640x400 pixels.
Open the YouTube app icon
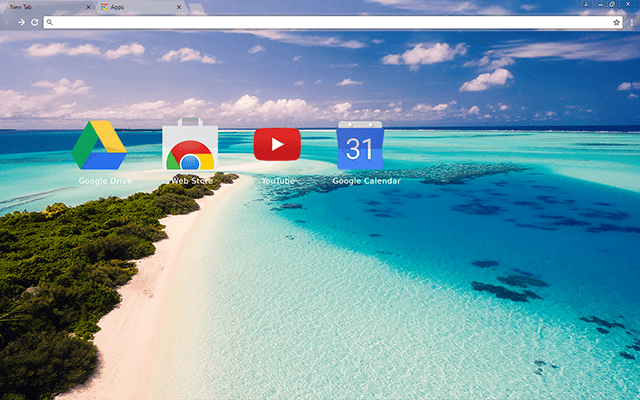tap(277, 145)
